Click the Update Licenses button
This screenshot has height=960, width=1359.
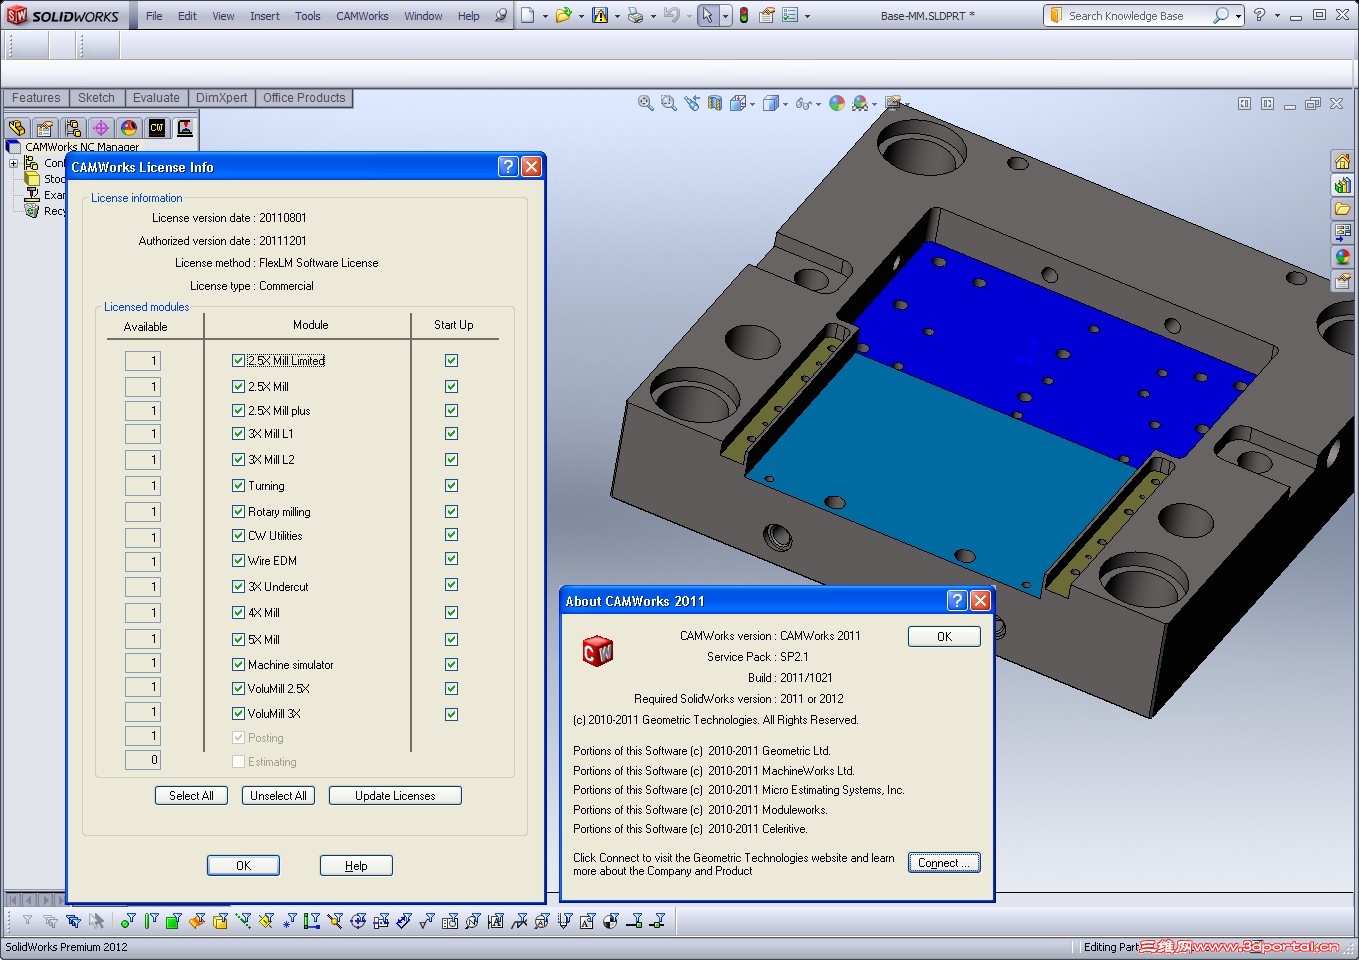[395, 796]
